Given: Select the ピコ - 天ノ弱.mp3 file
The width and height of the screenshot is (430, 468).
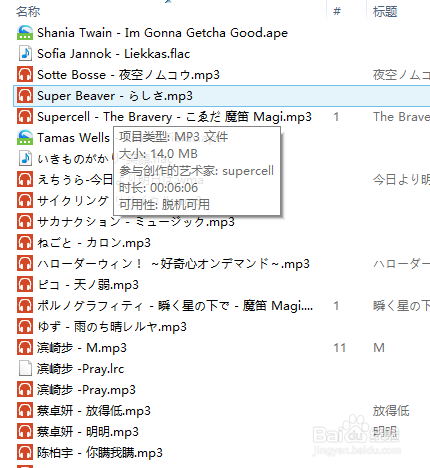Looking at the screenshot, I should point(88,285).
